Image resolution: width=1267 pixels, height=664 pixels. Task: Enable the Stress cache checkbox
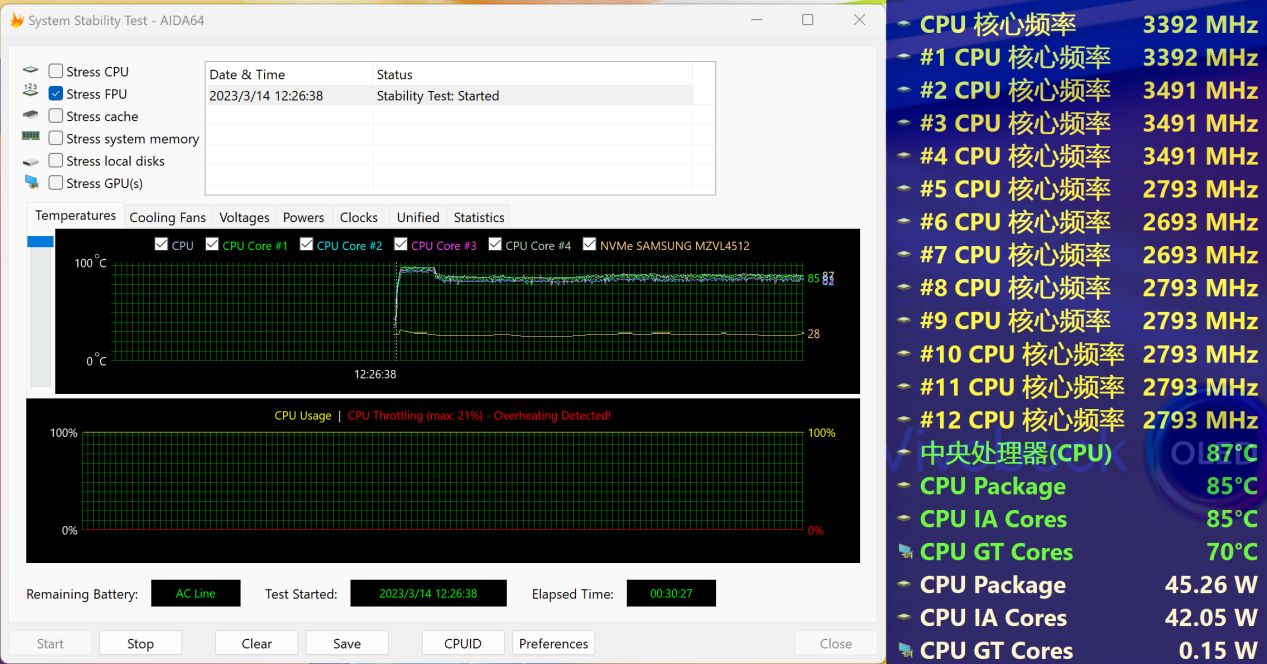[56, 116]
